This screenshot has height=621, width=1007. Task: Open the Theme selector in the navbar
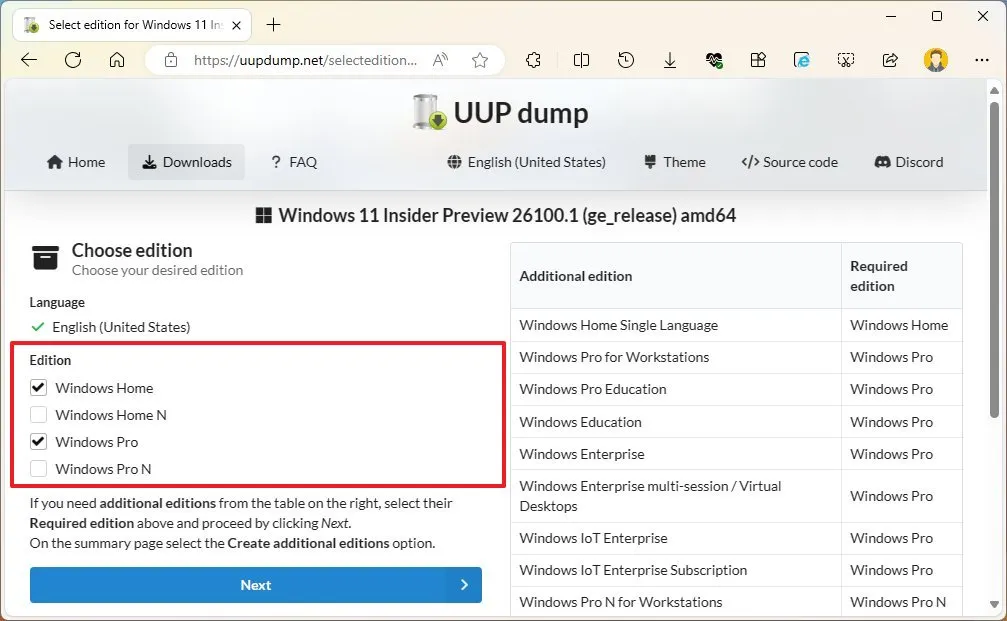[x=674, y=162]
